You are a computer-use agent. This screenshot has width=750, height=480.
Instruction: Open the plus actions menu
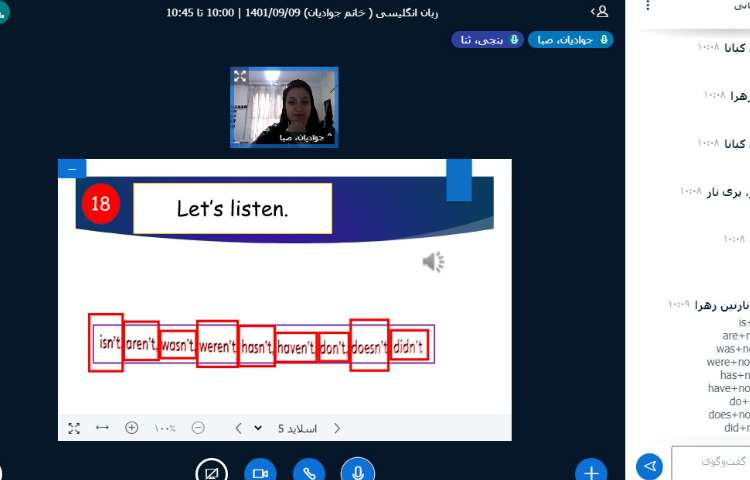point(591,471)
